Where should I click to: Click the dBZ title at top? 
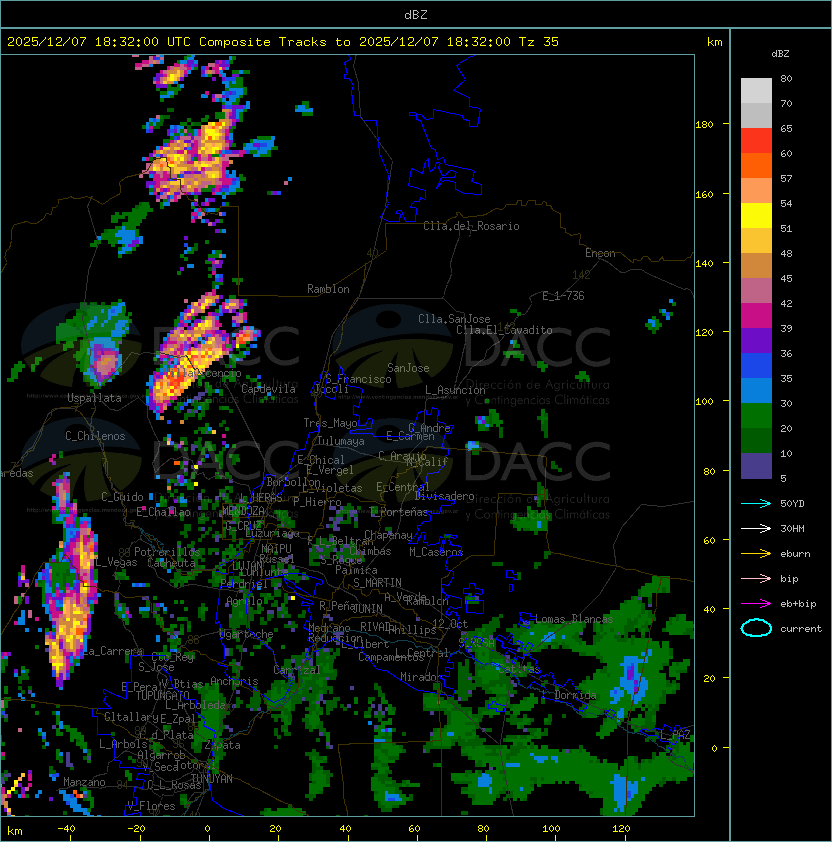click(x=416, y=15)
